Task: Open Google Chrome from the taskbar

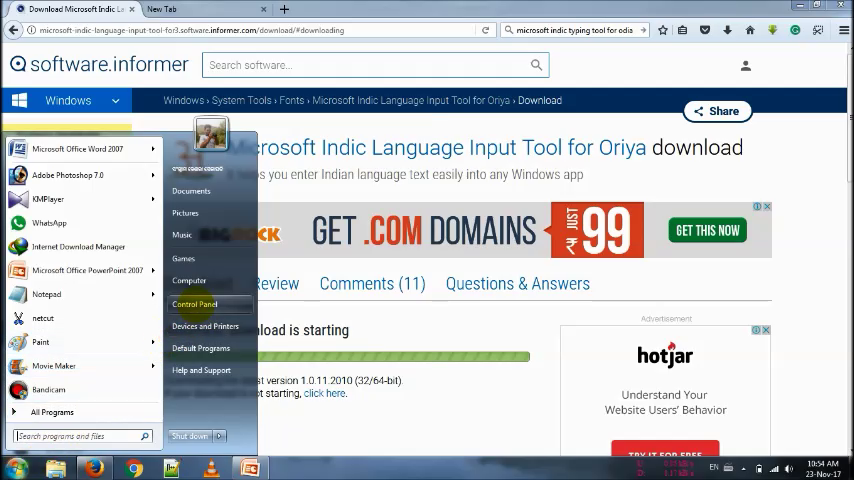Action: [x=133, y=468]
